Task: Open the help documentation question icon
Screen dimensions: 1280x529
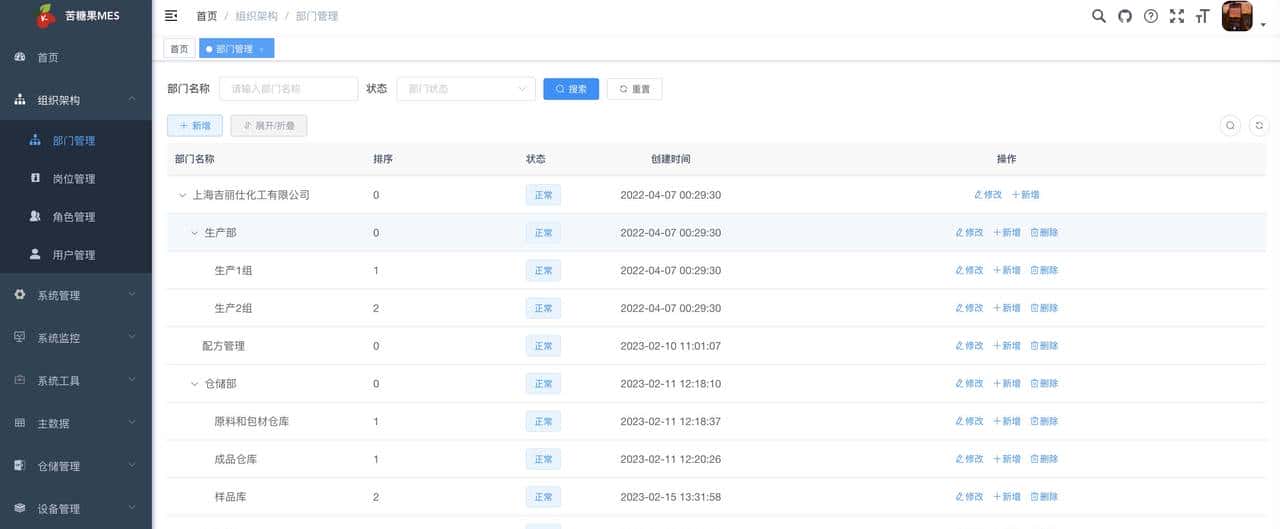Action: coord(1151,16)
